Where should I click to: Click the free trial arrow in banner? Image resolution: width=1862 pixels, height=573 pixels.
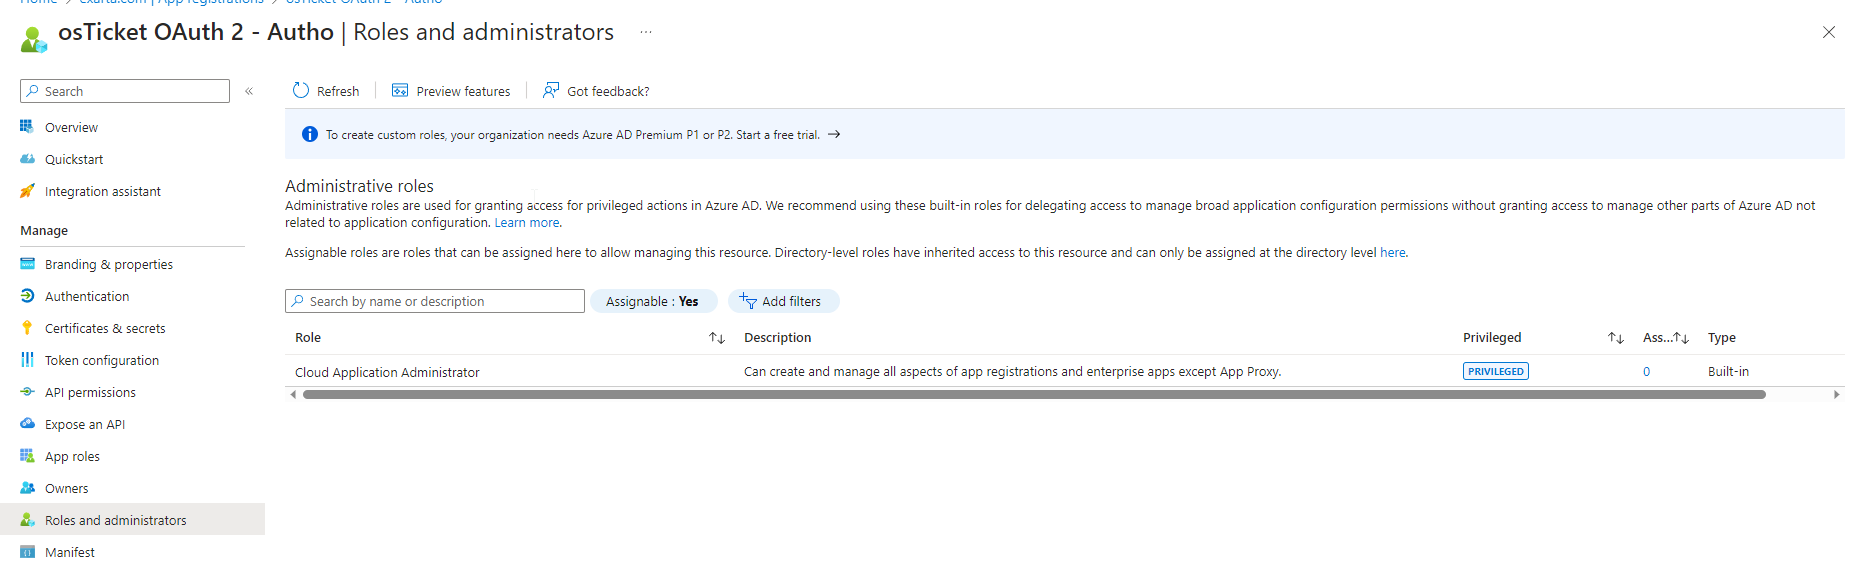tap(834, 135)
